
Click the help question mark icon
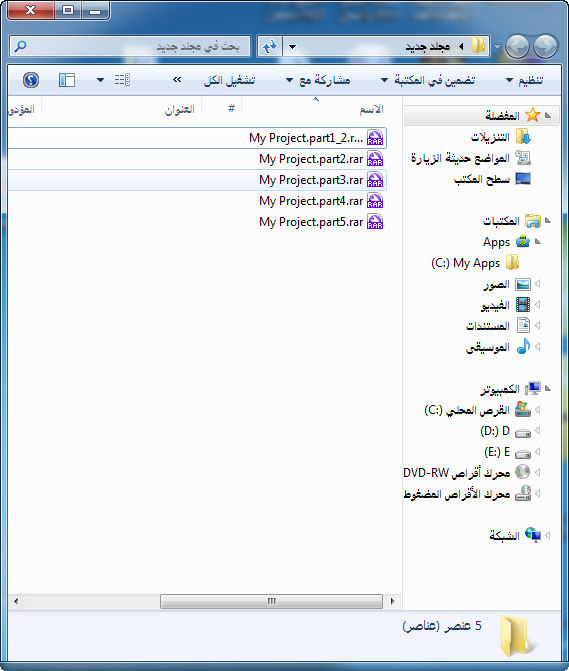(x=31, y=80)
